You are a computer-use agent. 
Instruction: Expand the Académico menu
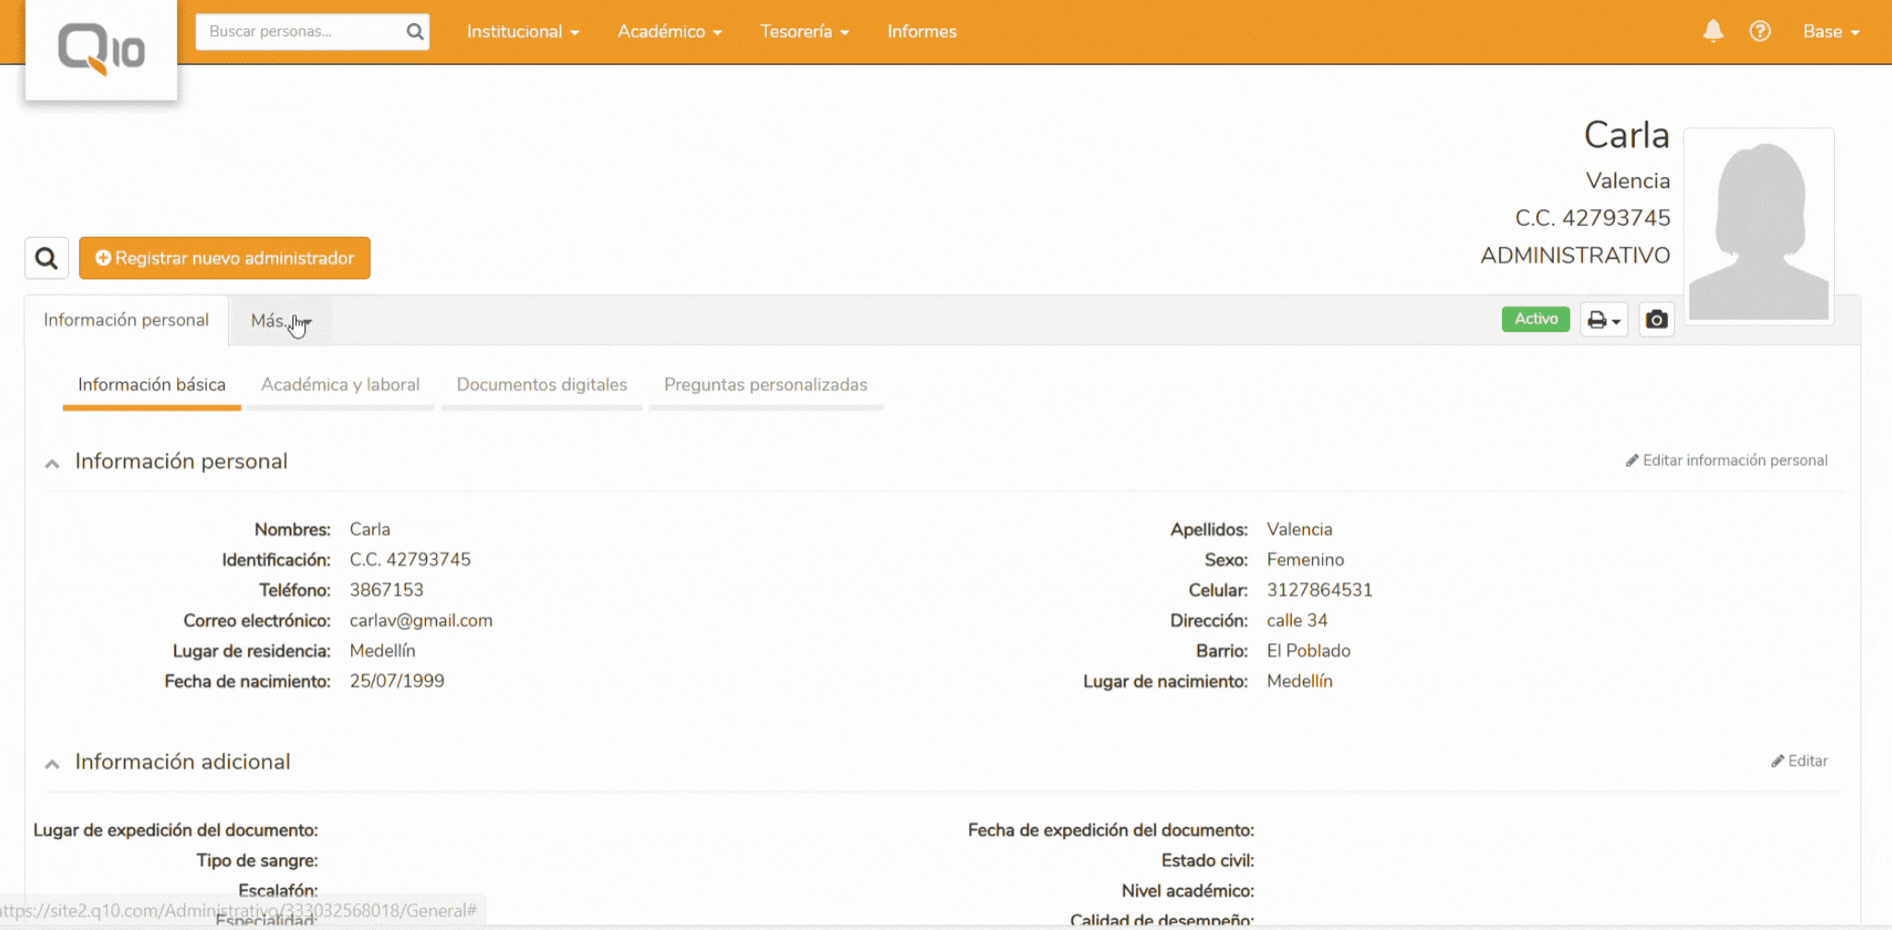[x=669, y=32]
